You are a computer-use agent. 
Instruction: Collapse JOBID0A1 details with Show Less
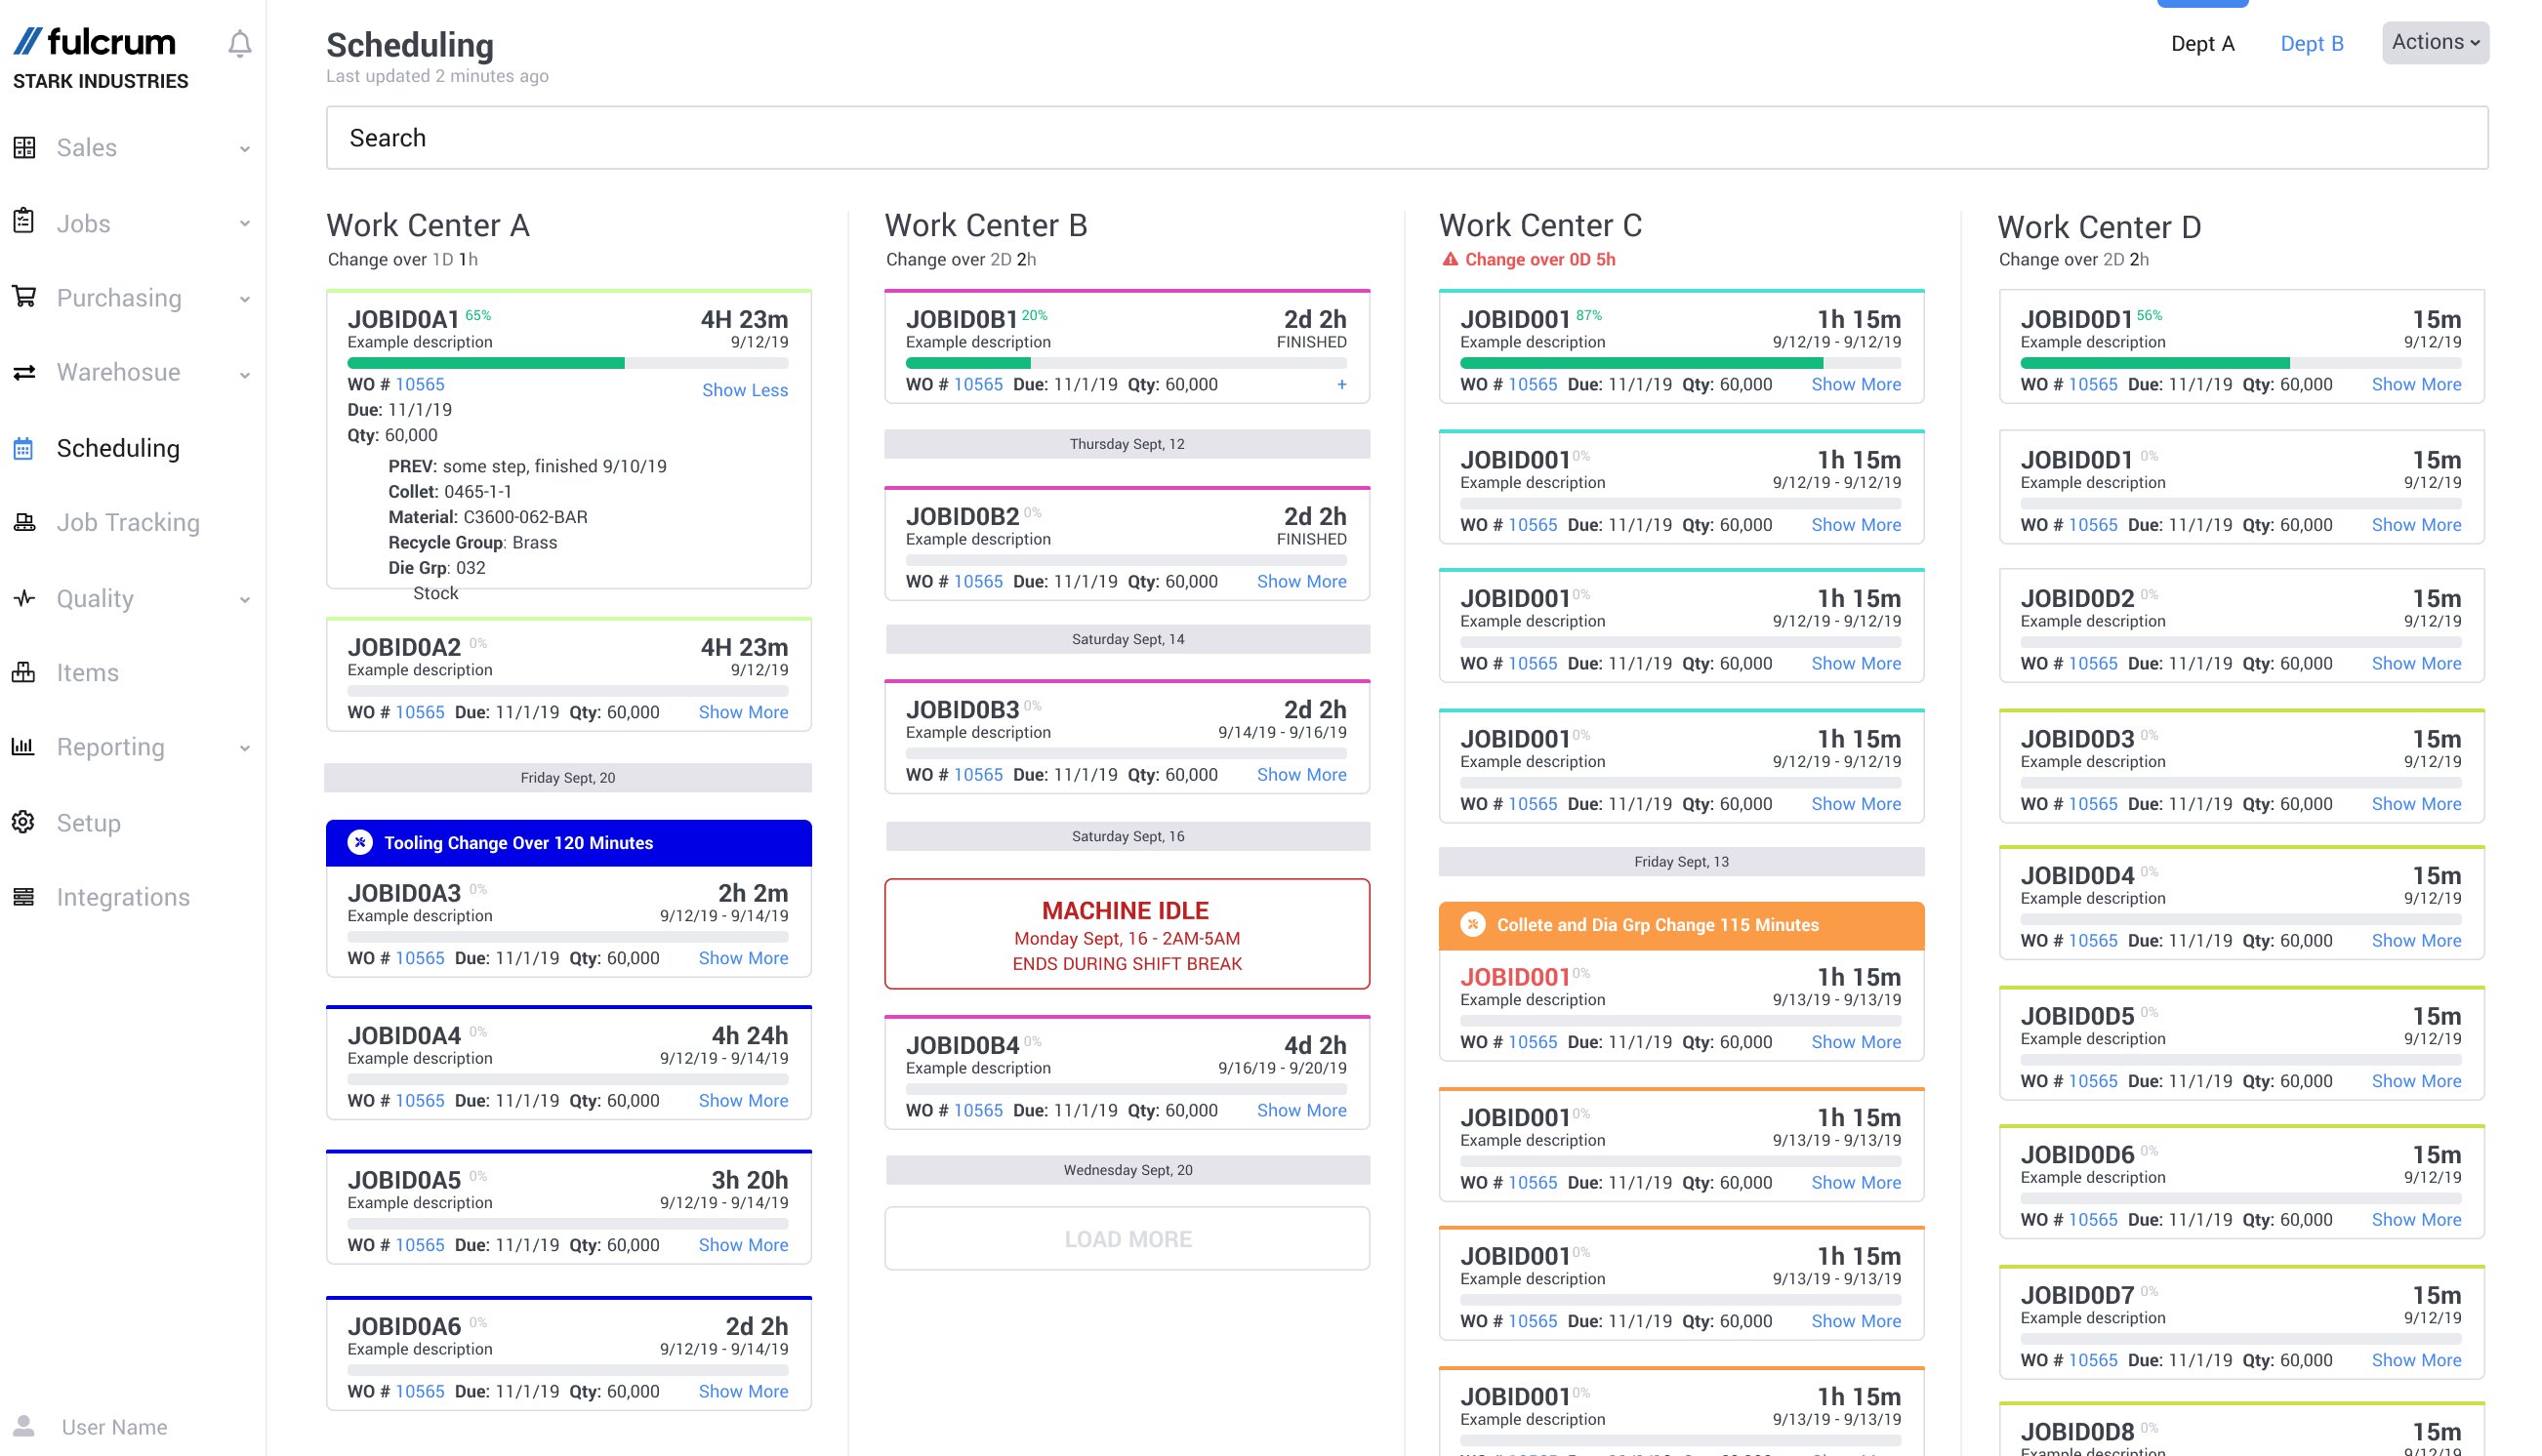744,390
